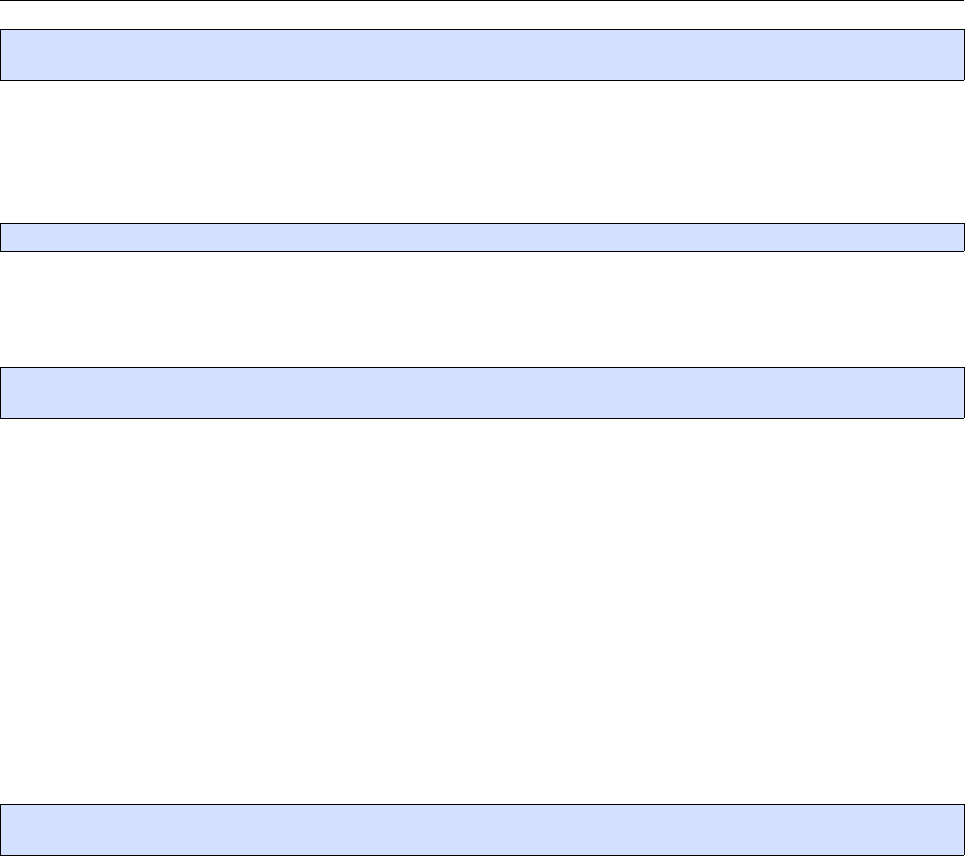Click the third blue section bar

482,393
